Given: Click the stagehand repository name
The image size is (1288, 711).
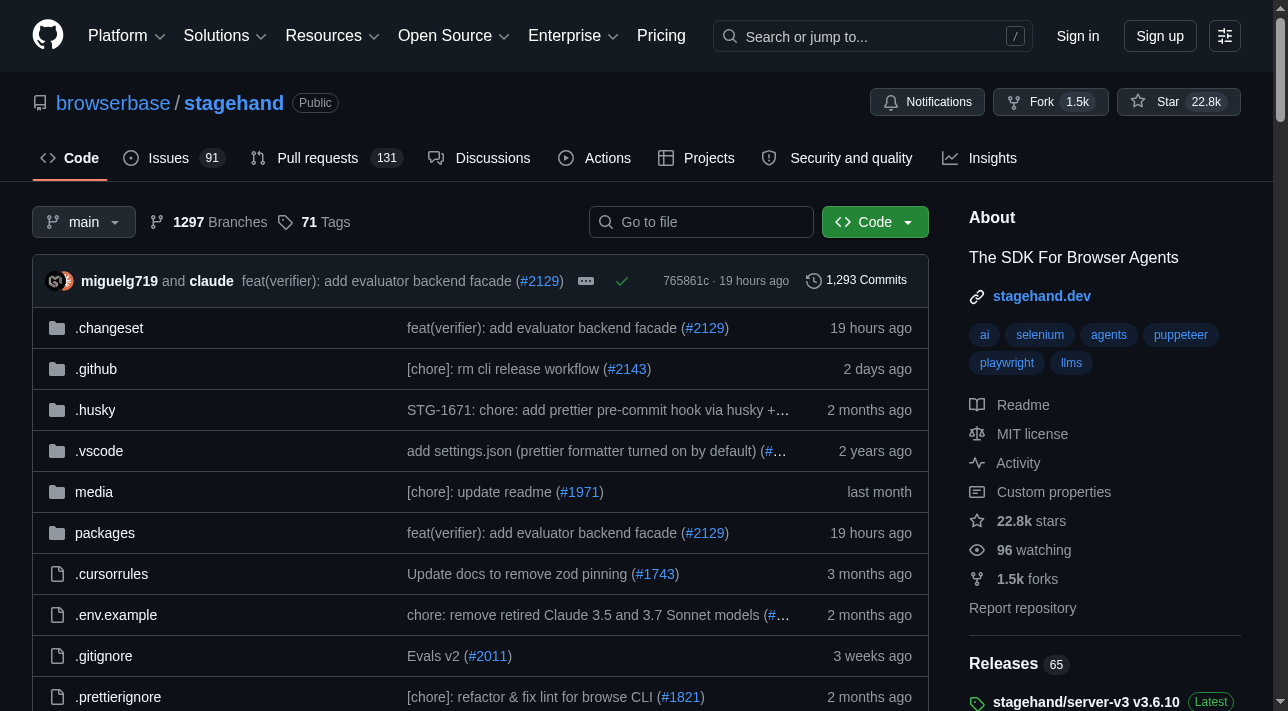Looking at the screenshot, I should [234, 103].
